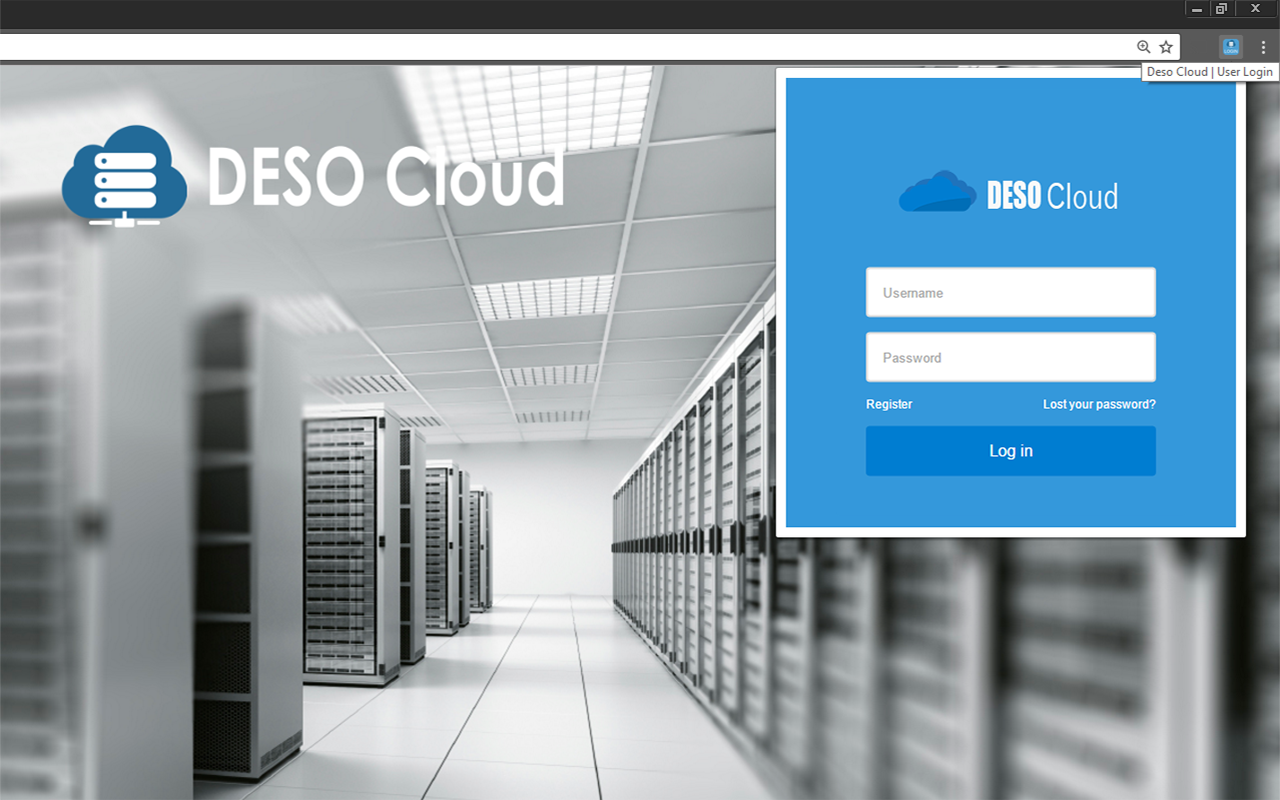Click the zoom magnifier icon in address bar
The image size is (1280, 800).
(x=1144, y=47)
